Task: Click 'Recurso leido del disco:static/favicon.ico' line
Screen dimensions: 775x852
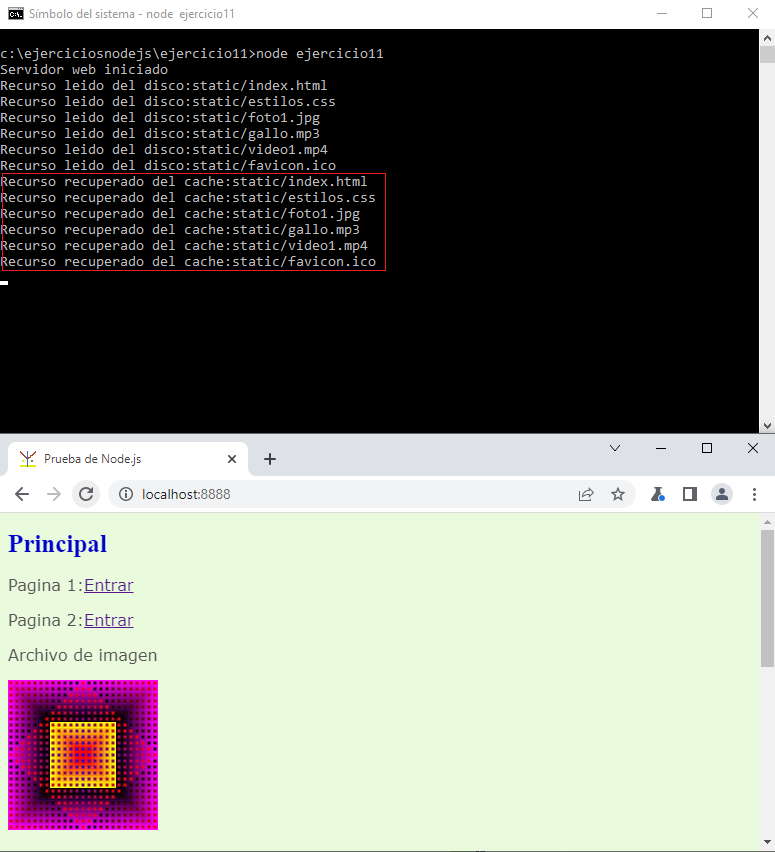Action: (x=168, y=165)
